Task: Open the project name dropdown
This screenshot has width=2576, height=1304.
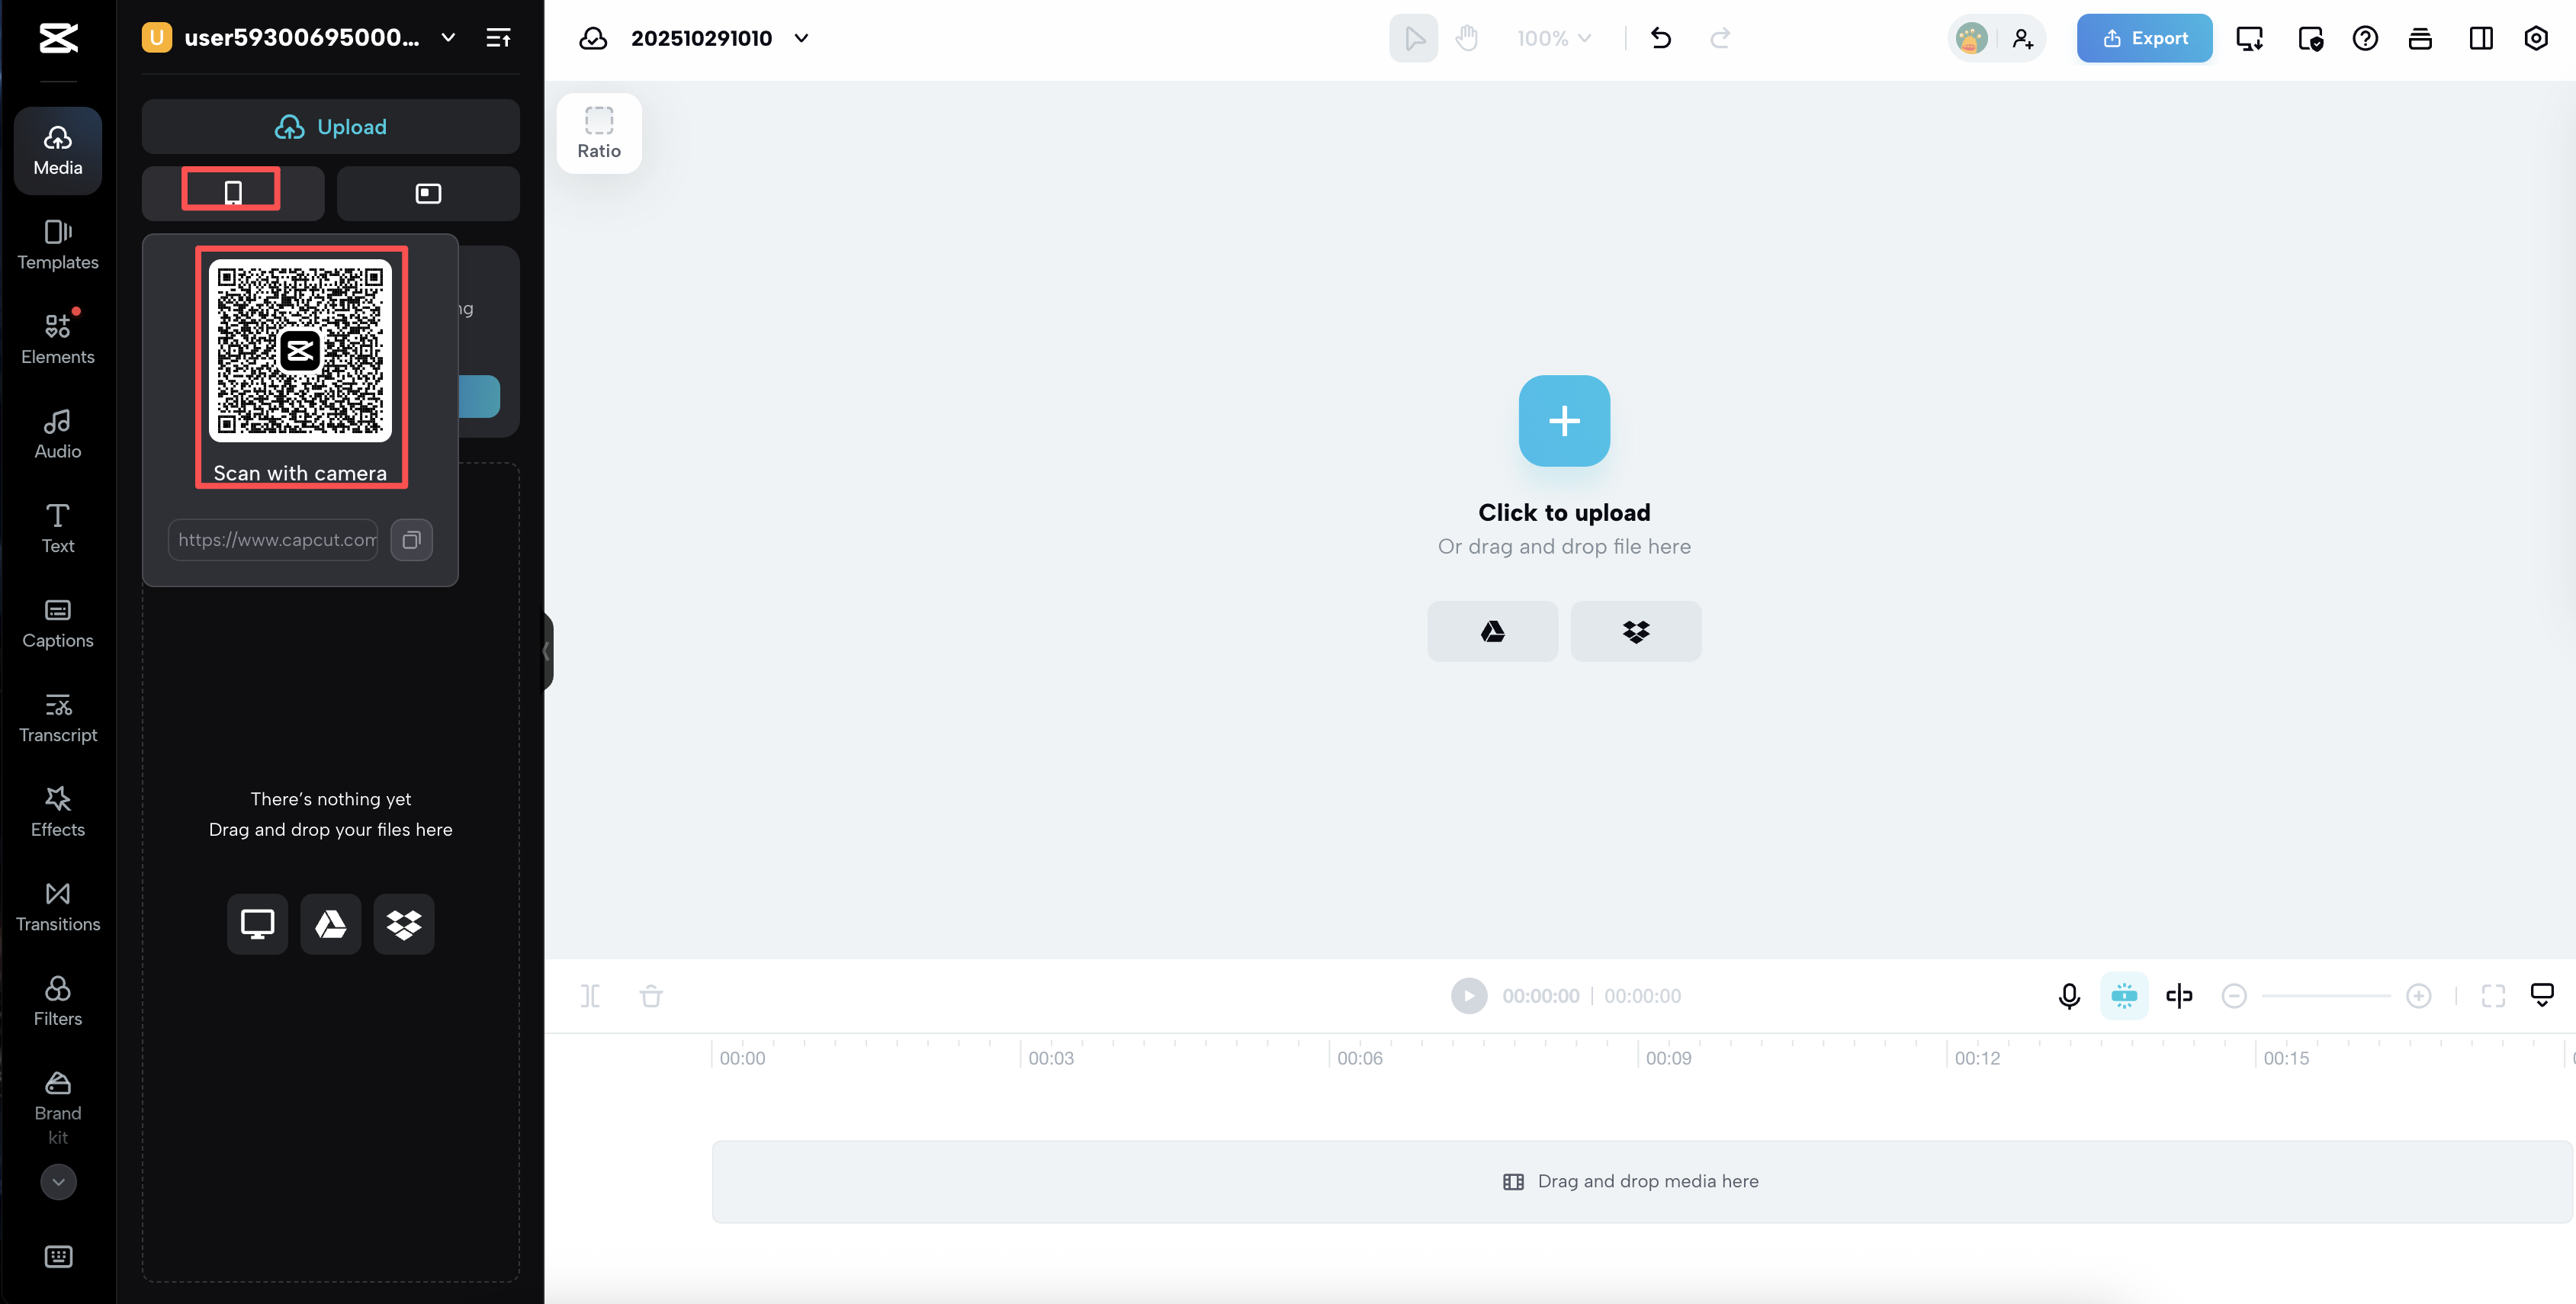Action: [800, 37]
